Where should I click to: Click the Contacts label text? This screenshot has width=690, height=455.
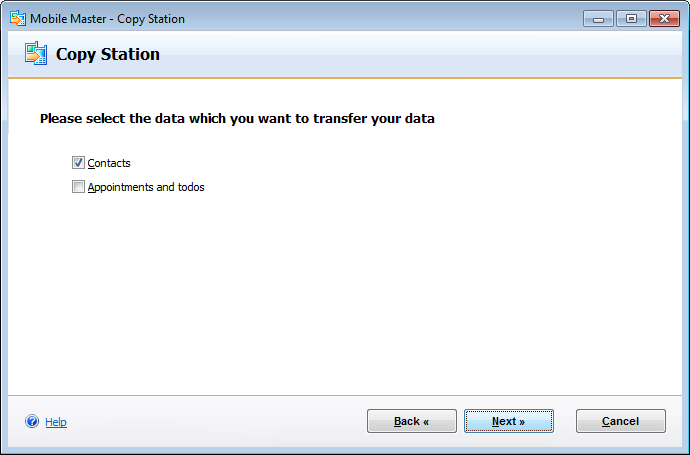(x=109, y=163)
